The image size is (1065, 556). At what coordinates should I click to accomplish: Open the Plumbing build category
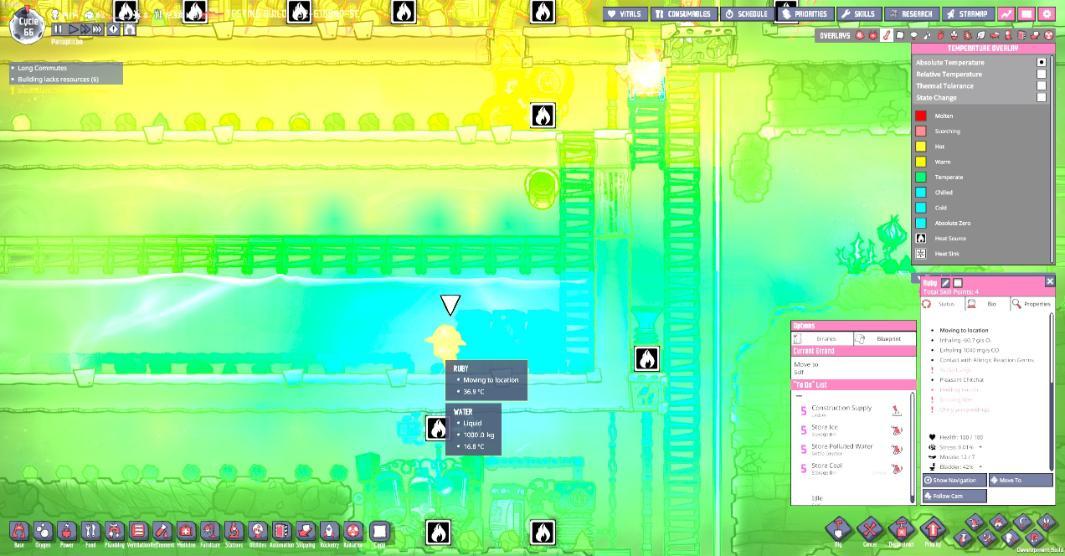click(x=114, y=531)
